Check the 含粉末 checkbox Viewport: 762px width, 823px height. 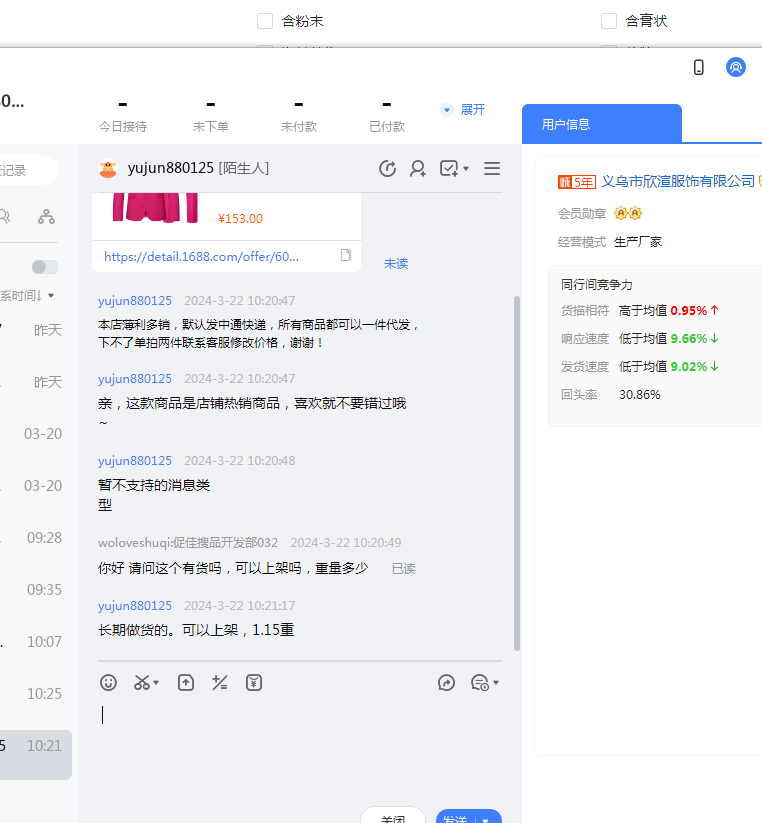[x=265, y=21]
